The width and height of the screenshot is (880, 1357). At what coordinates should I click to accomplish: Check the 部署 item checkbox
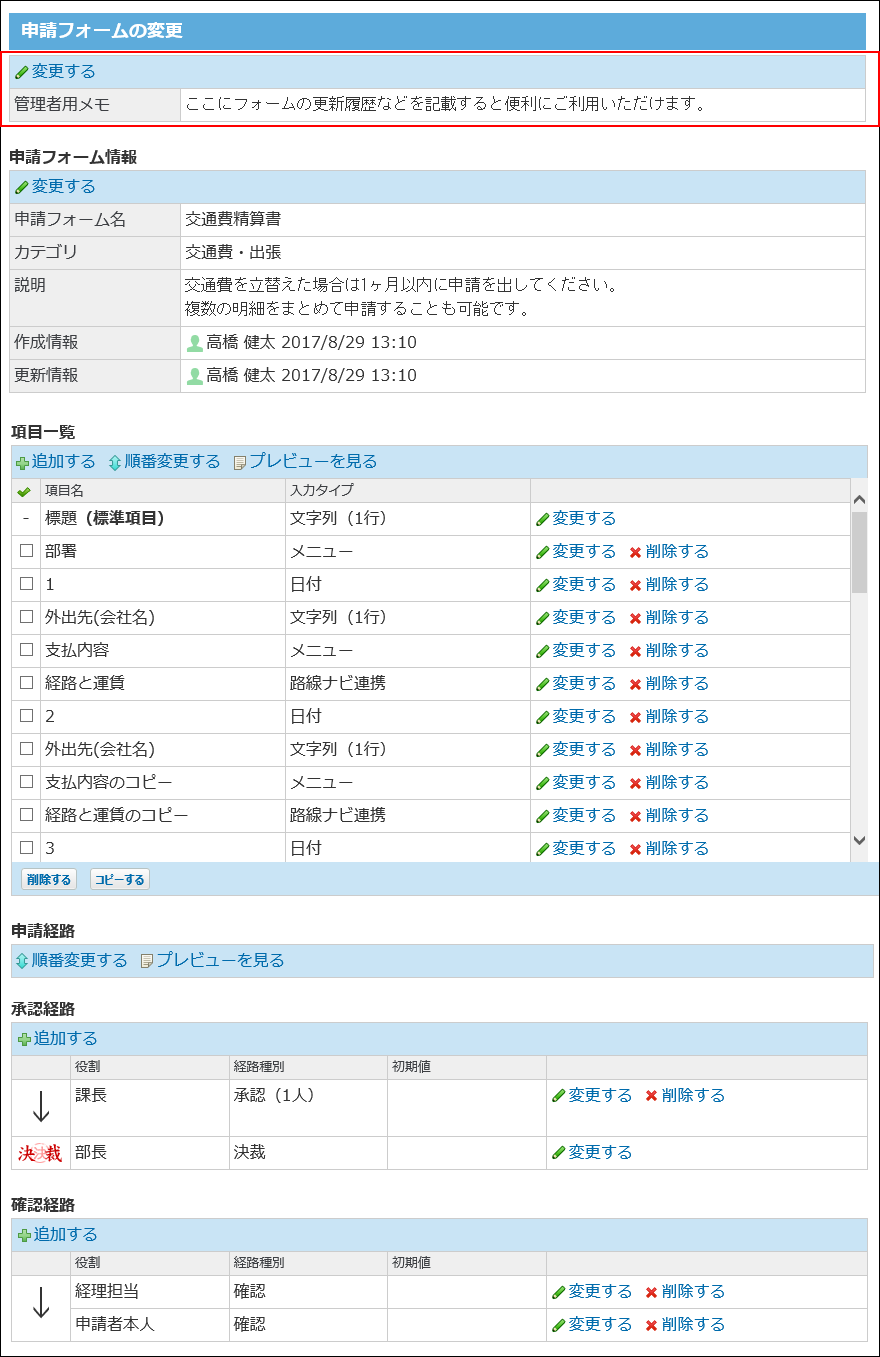(26, 551)
